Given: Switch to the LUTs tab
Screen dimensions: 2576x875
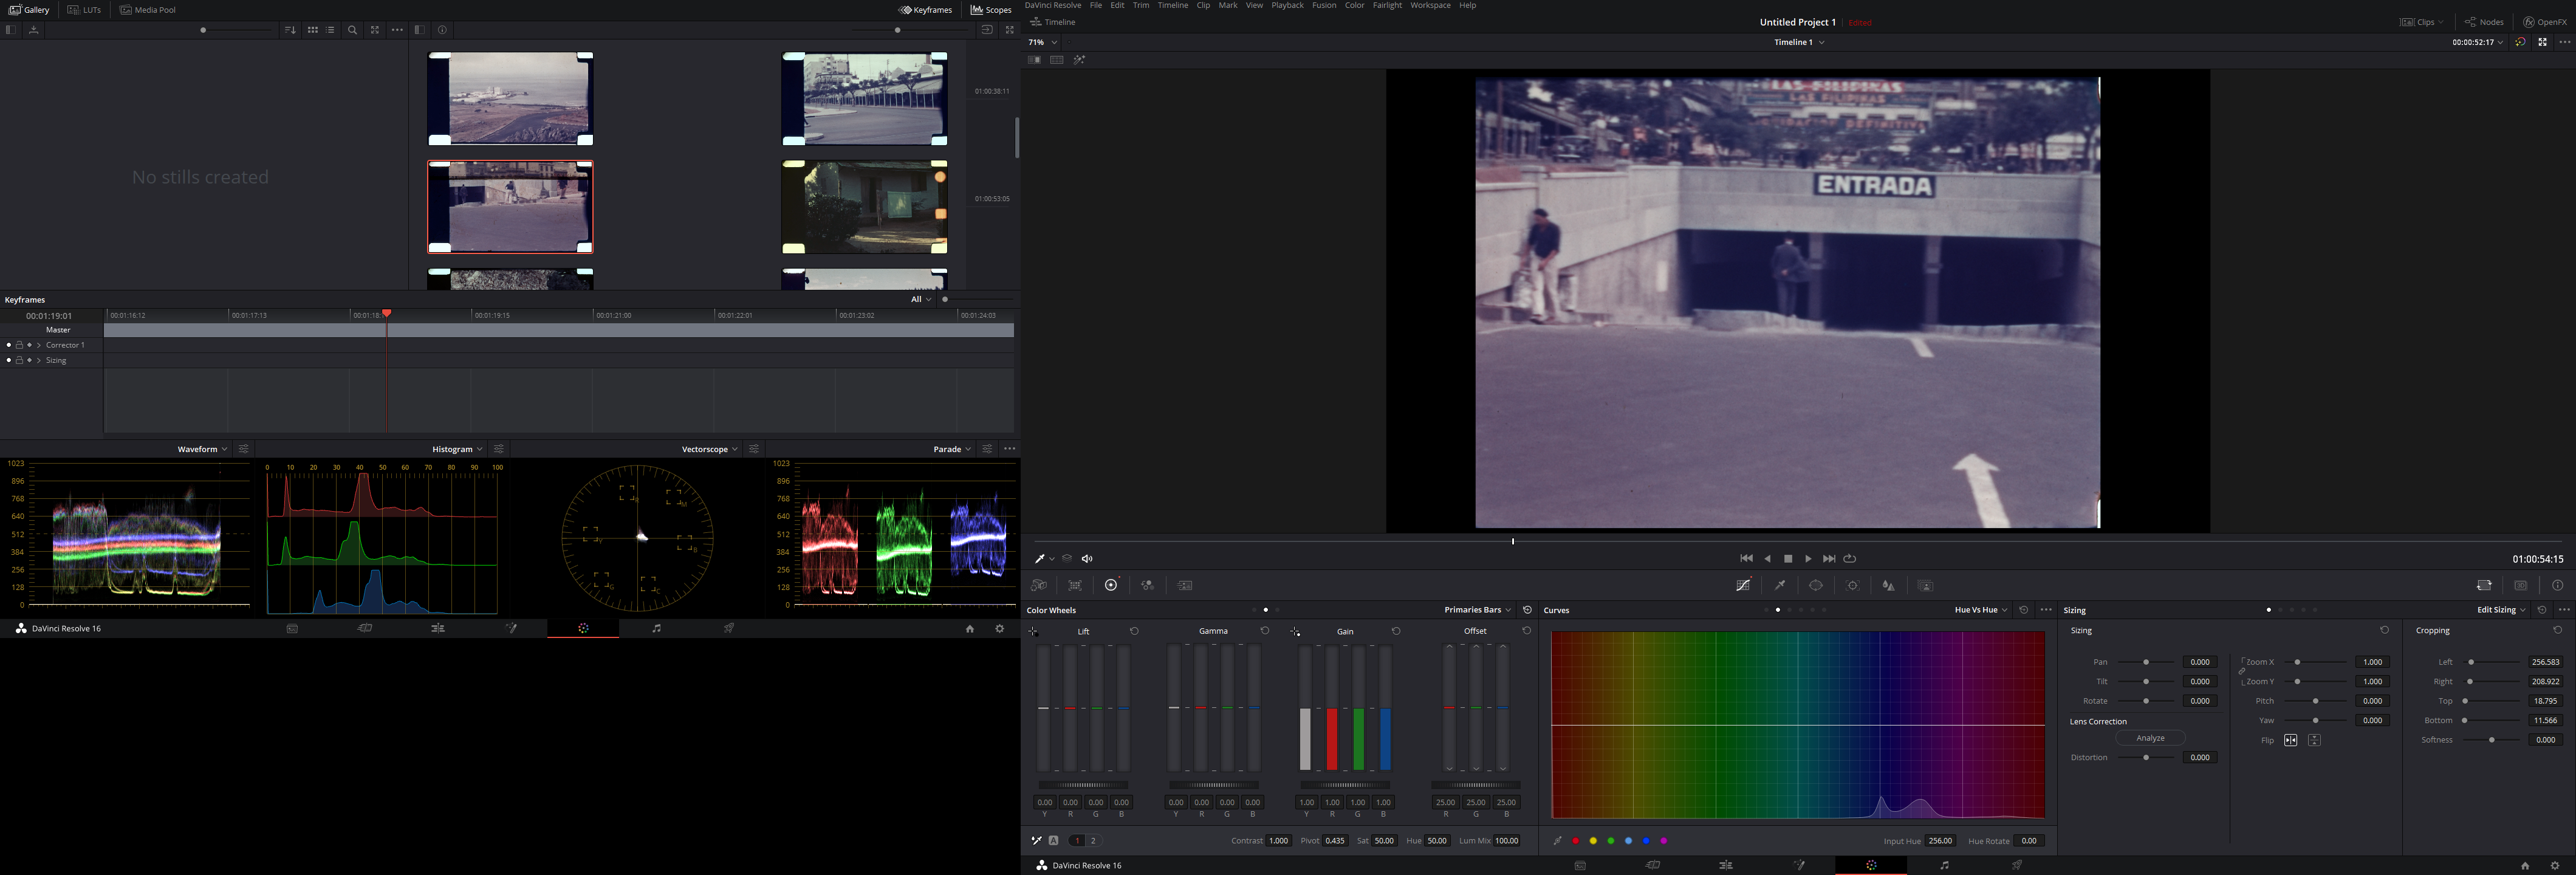Looking at the screenshot, I should point(85,10).
